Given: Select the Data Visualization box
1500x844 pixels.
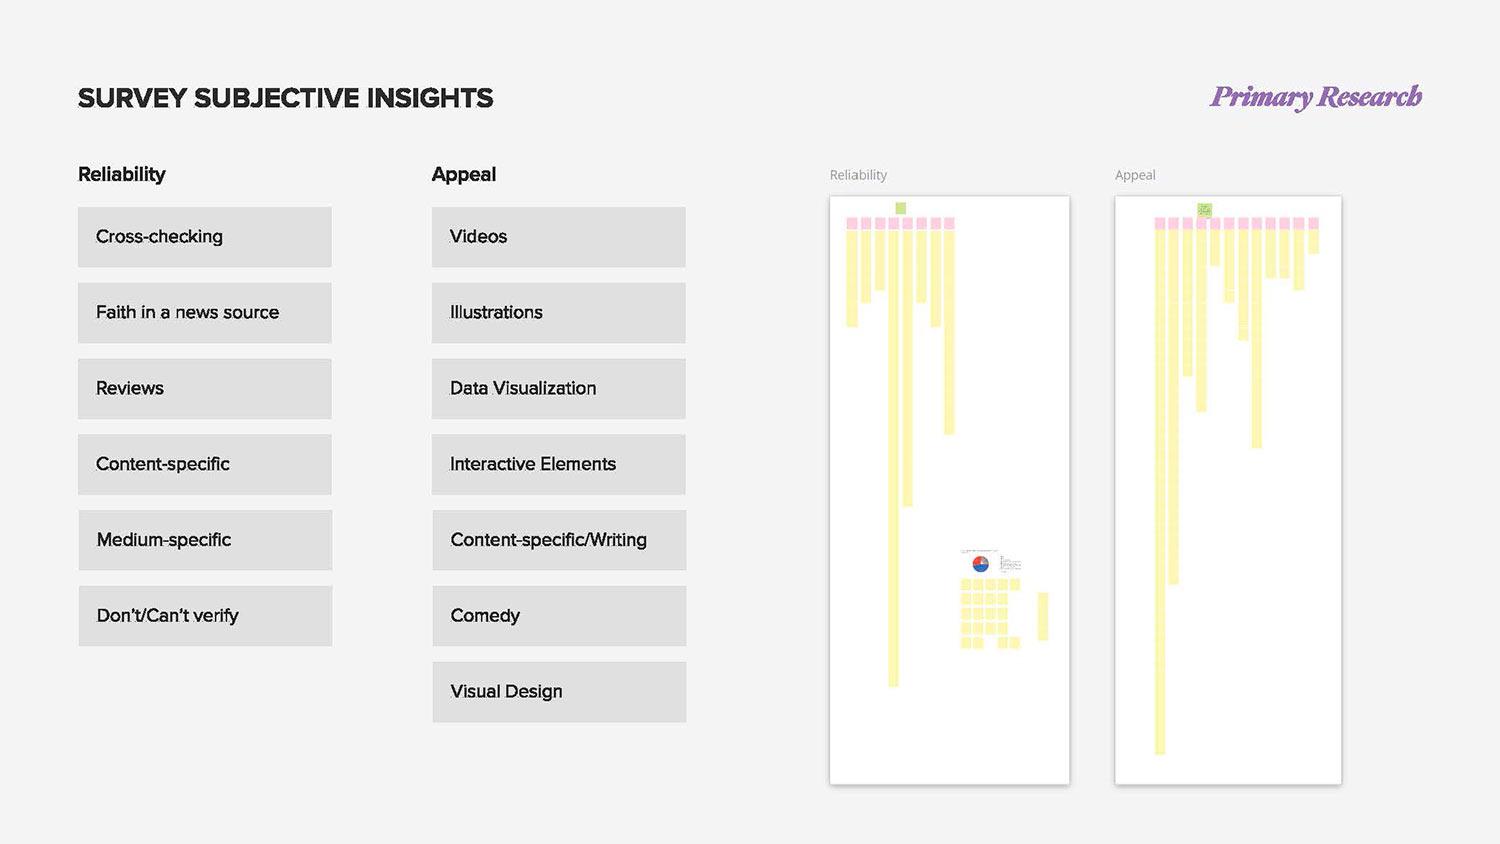Looking at the screenshot, I should (x=558, y=389).
